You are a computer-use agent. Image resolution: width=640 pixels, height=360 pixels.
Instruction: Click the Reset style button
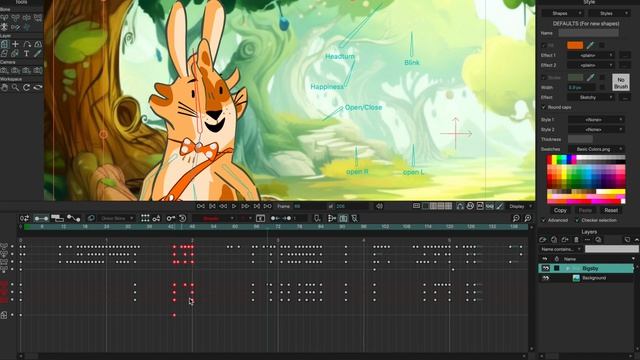click(x=611, y=210)
